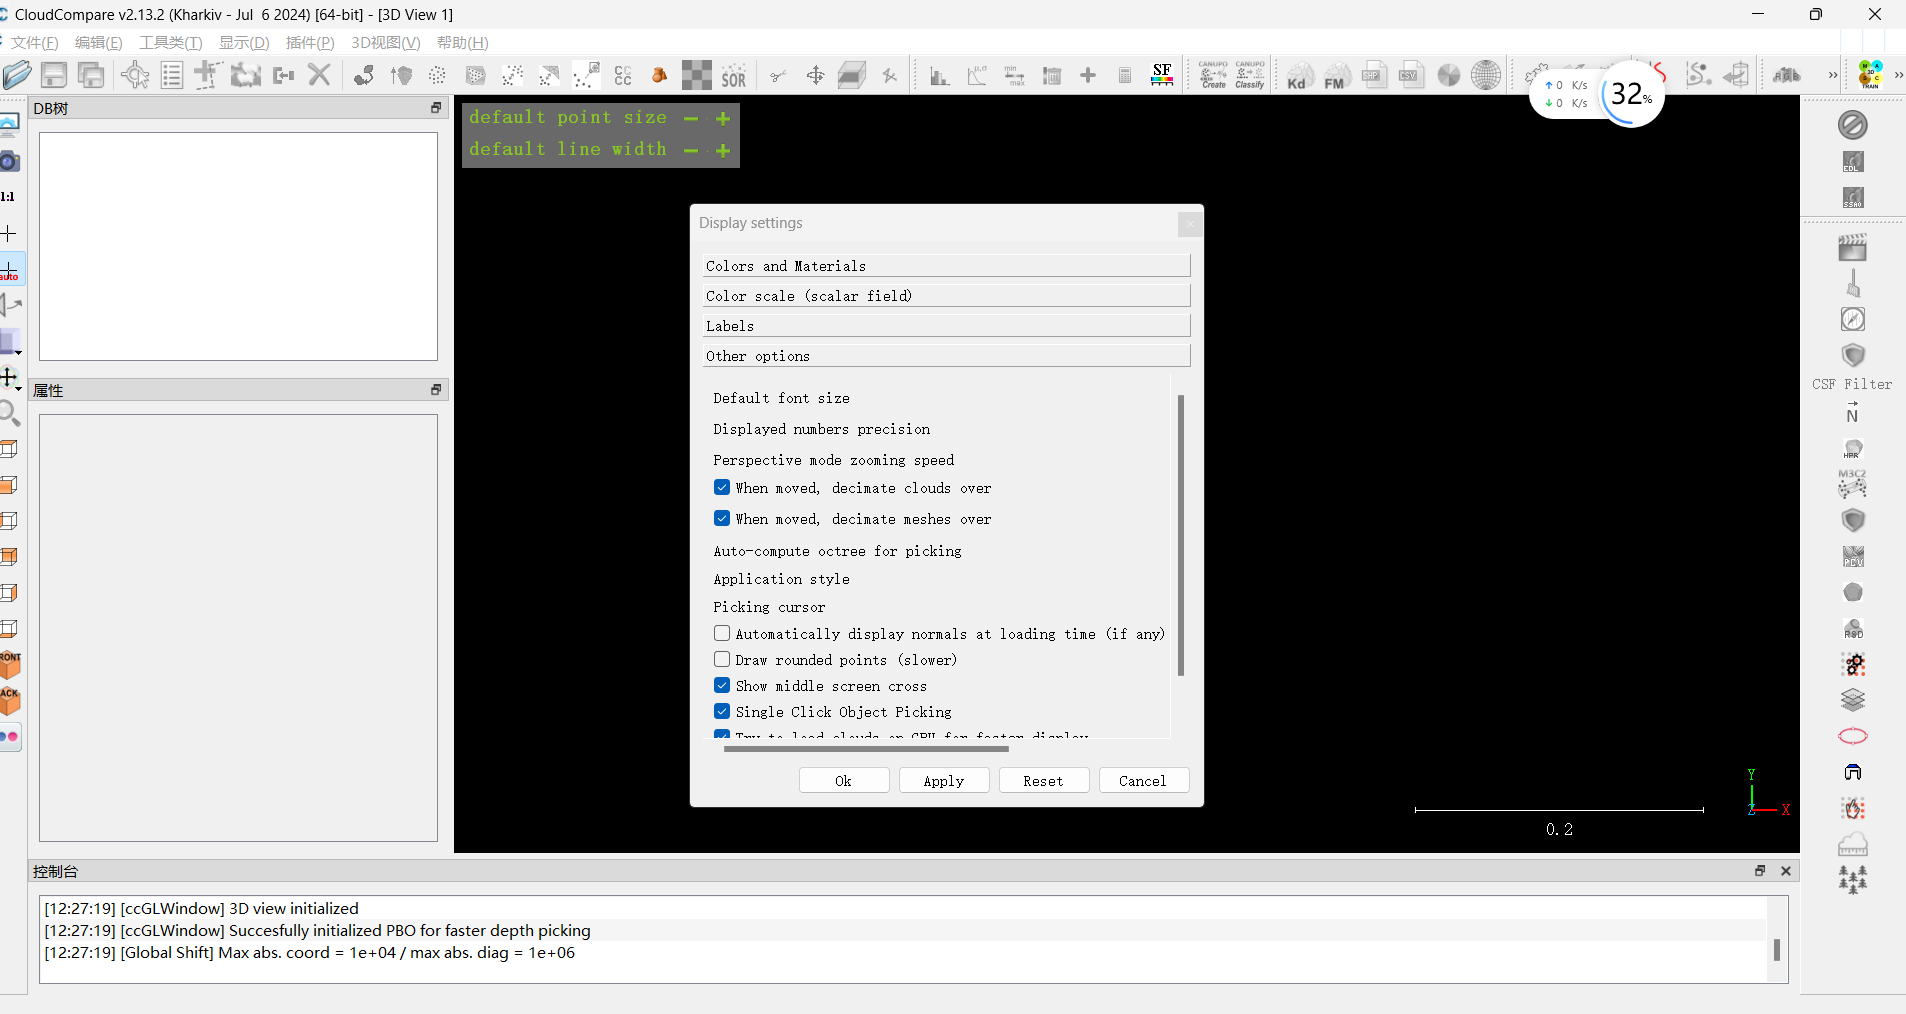Expand the Colors and Materials section
The image size is (1906, 1014).
click(x=946, y=266)
